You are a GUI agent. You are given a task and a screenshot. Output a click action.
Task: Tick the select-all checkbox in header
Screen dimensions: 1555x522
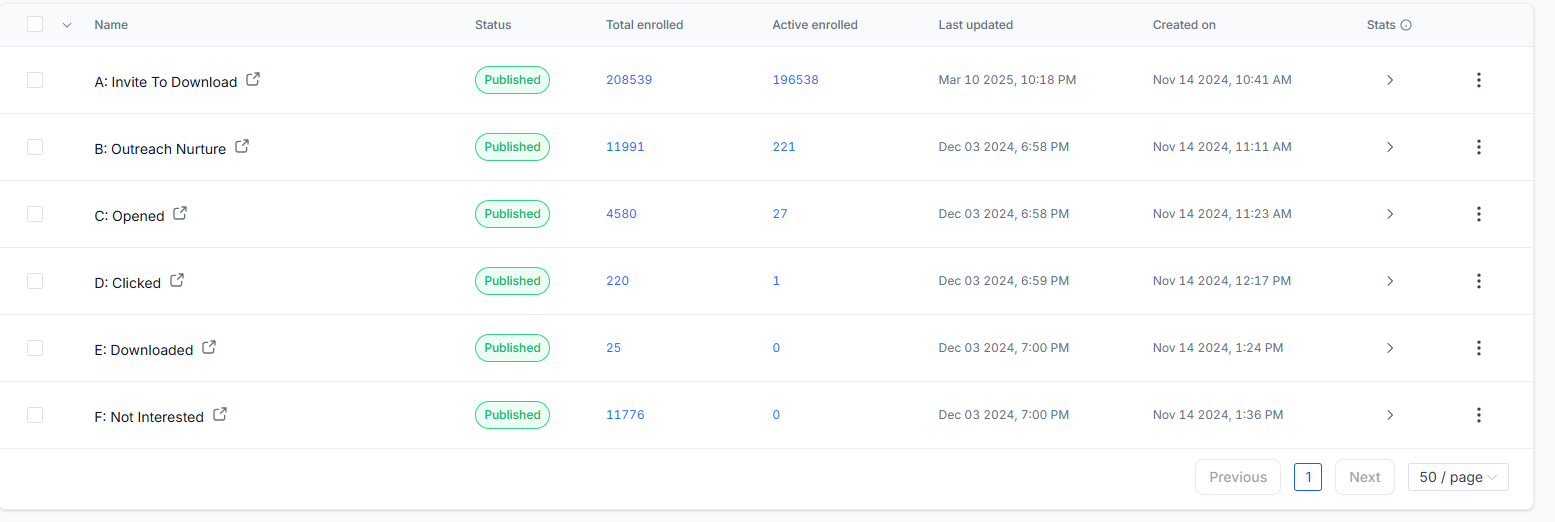[x=35, y=24]
